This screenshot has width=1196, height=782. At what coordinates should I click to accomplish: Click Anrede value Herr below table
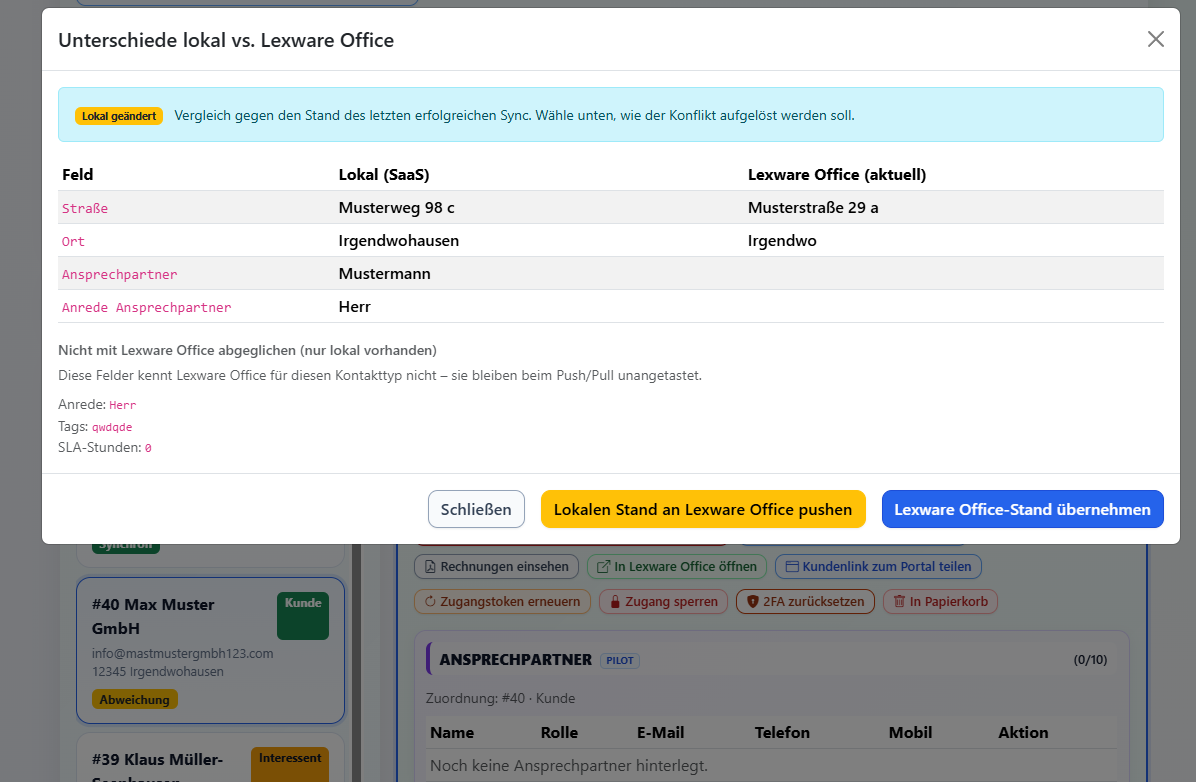[x=123, y=405]
